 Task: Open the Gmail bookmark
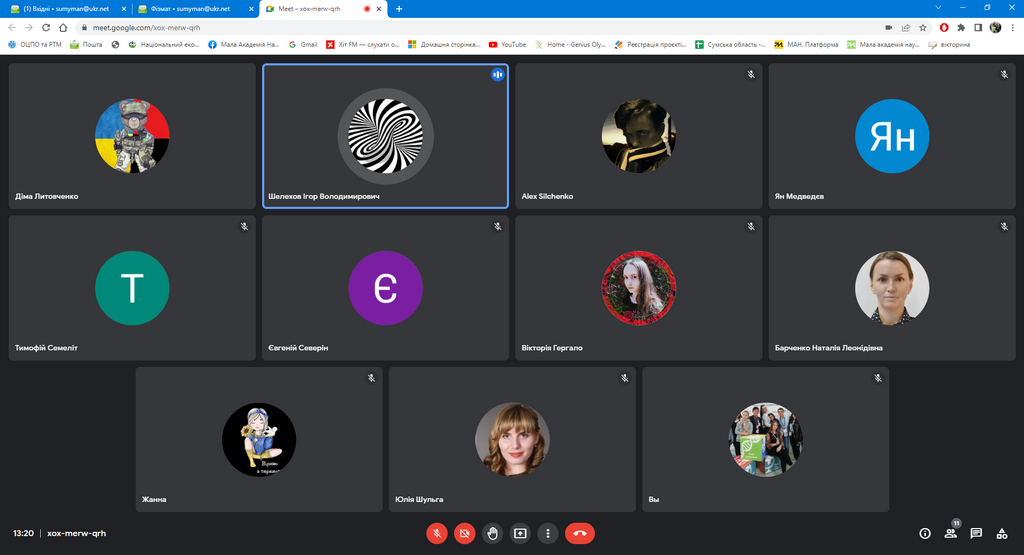coord(303,44)
